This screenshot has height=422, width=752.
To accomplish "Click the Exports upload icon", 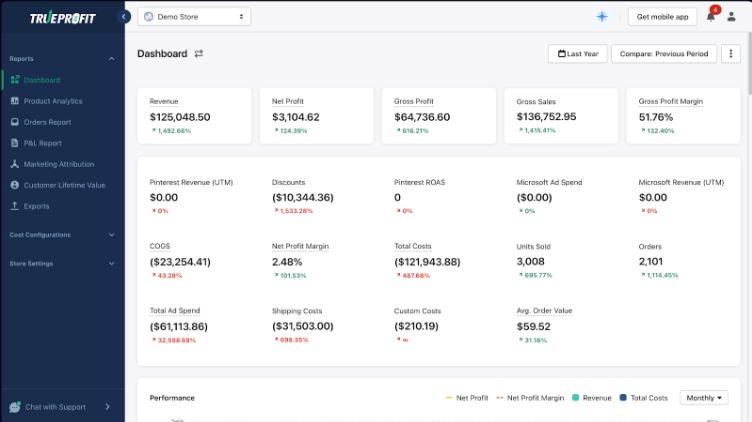I will tap(15, 206).
